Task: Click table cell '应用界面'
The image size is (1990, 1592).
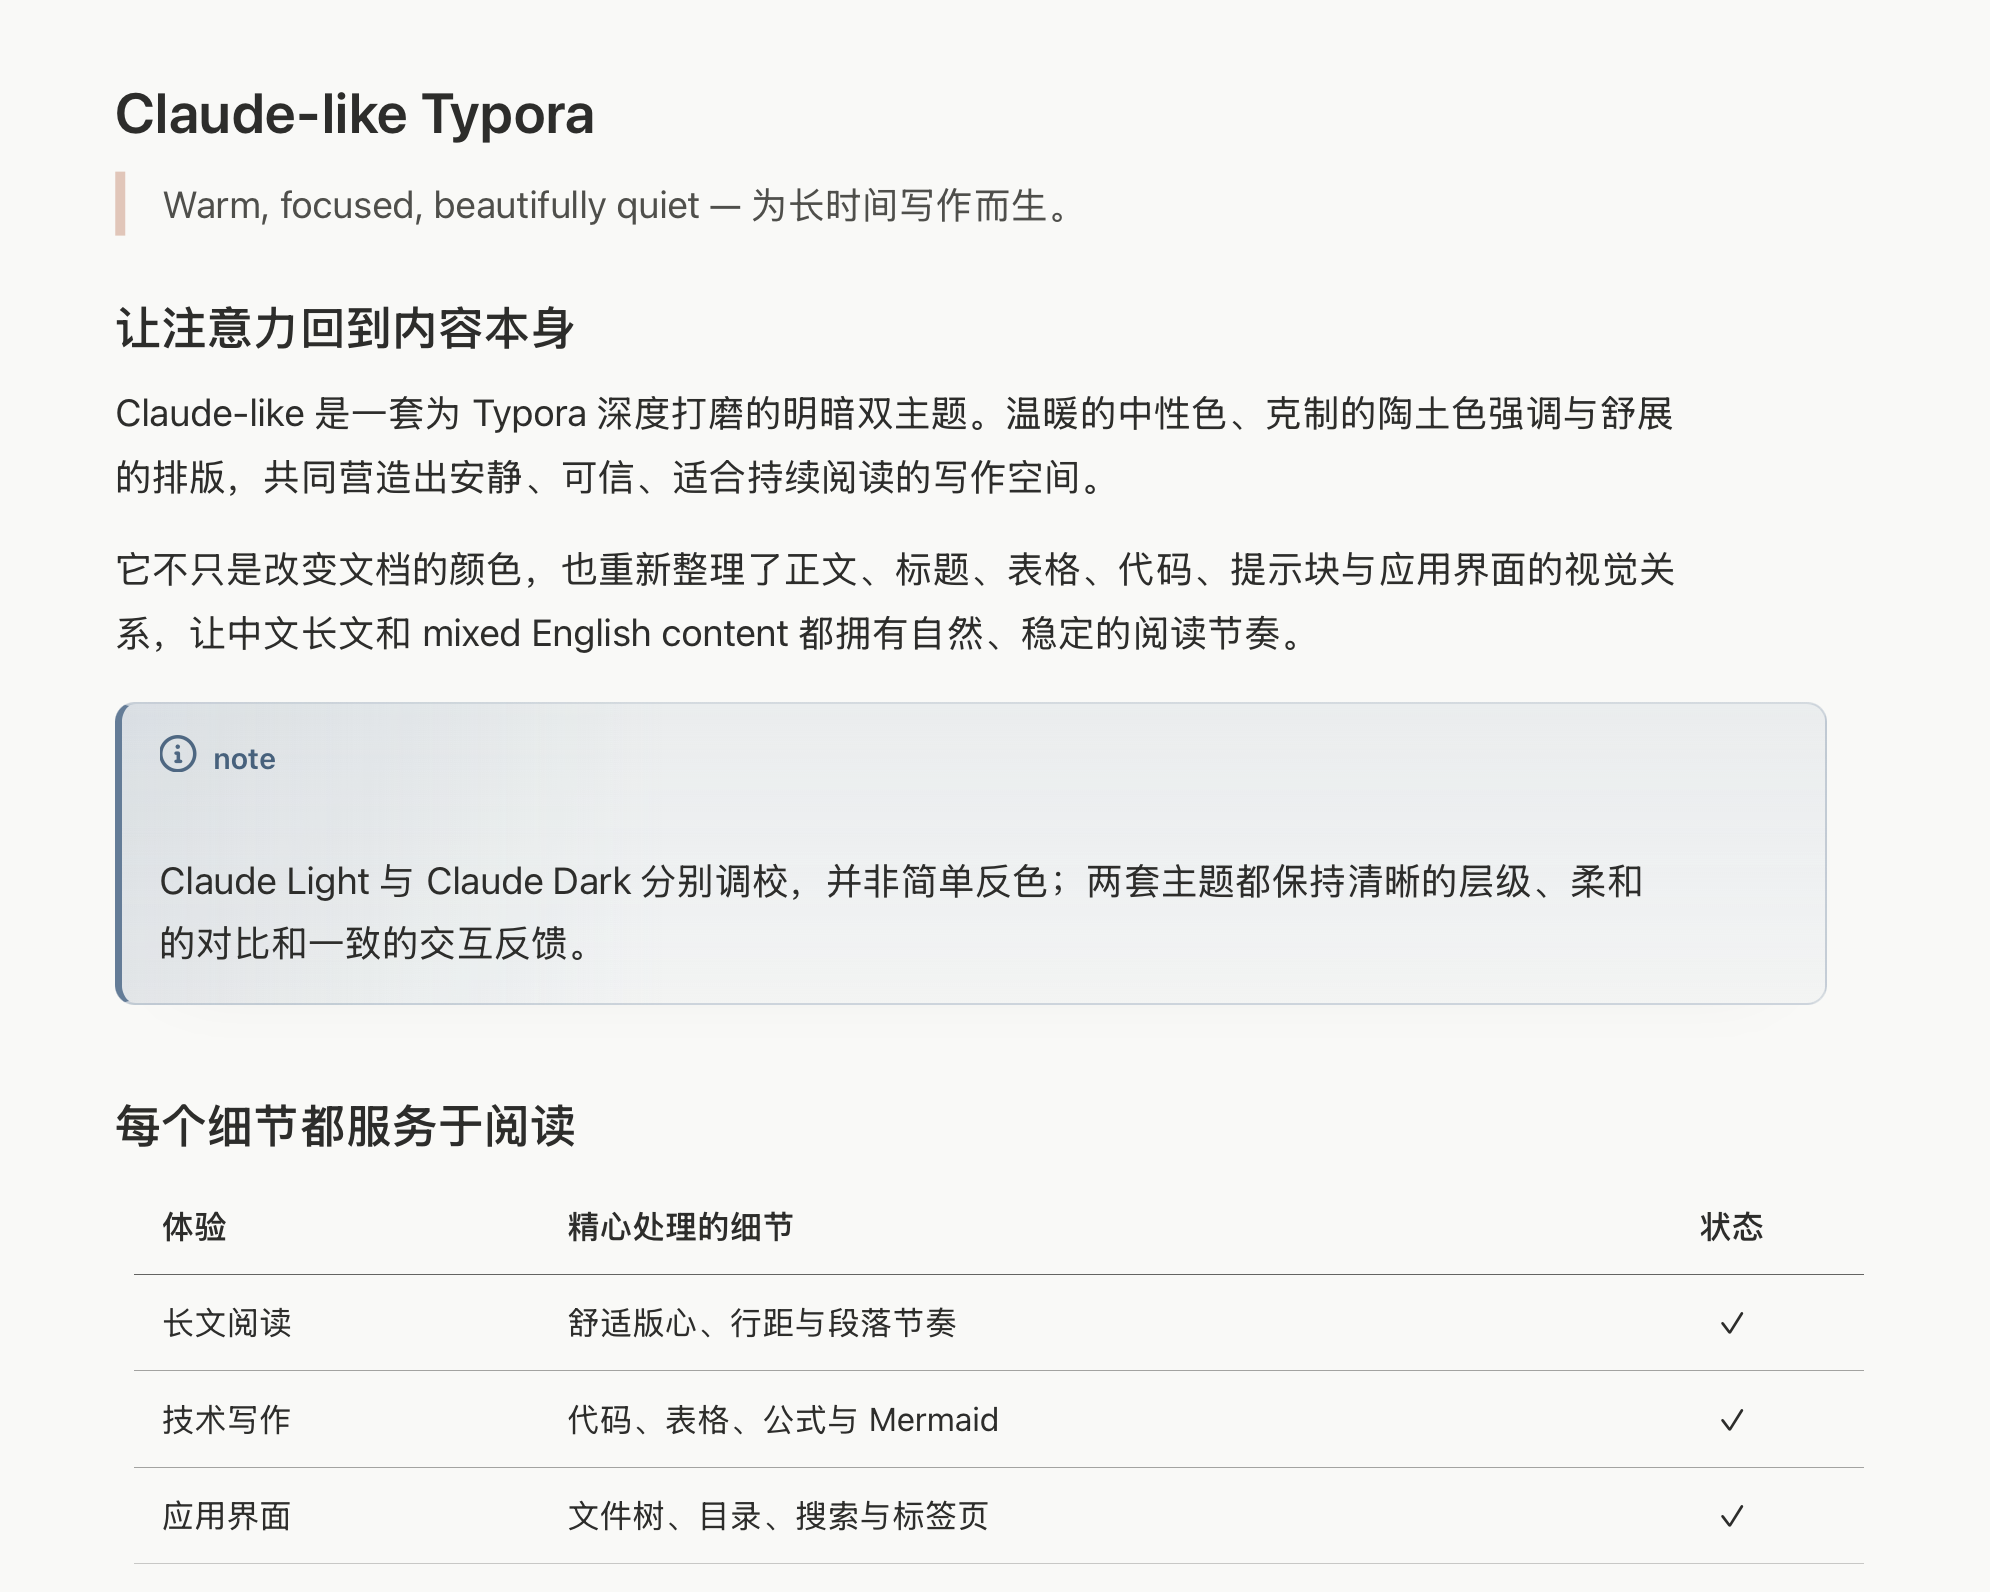Action: pos(227,1516)
